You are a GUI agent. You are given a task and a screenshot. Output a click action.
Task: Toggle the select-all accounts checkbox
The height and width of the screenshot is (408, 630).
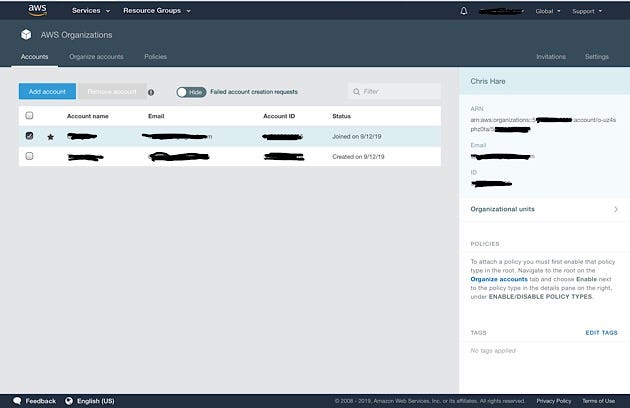coord(29,116)
